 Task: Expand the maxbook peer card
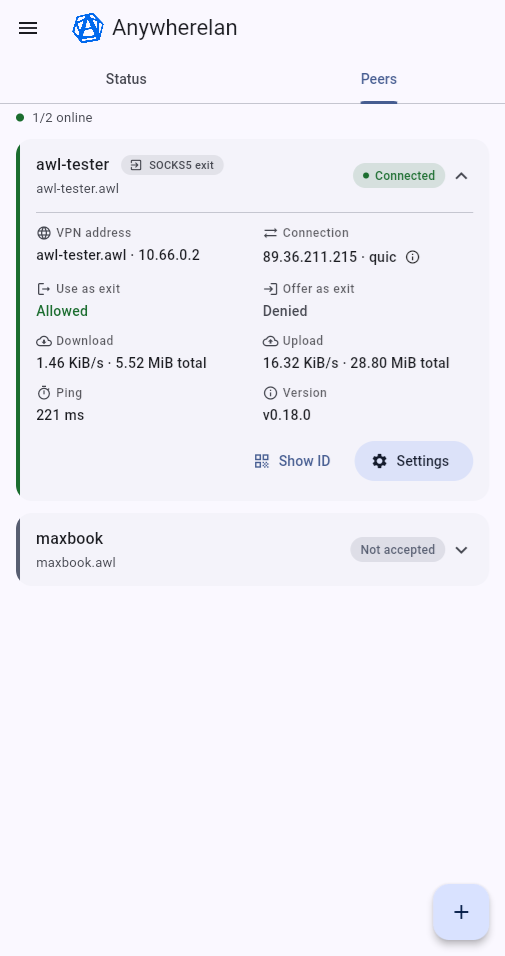(x=462, y=550)
